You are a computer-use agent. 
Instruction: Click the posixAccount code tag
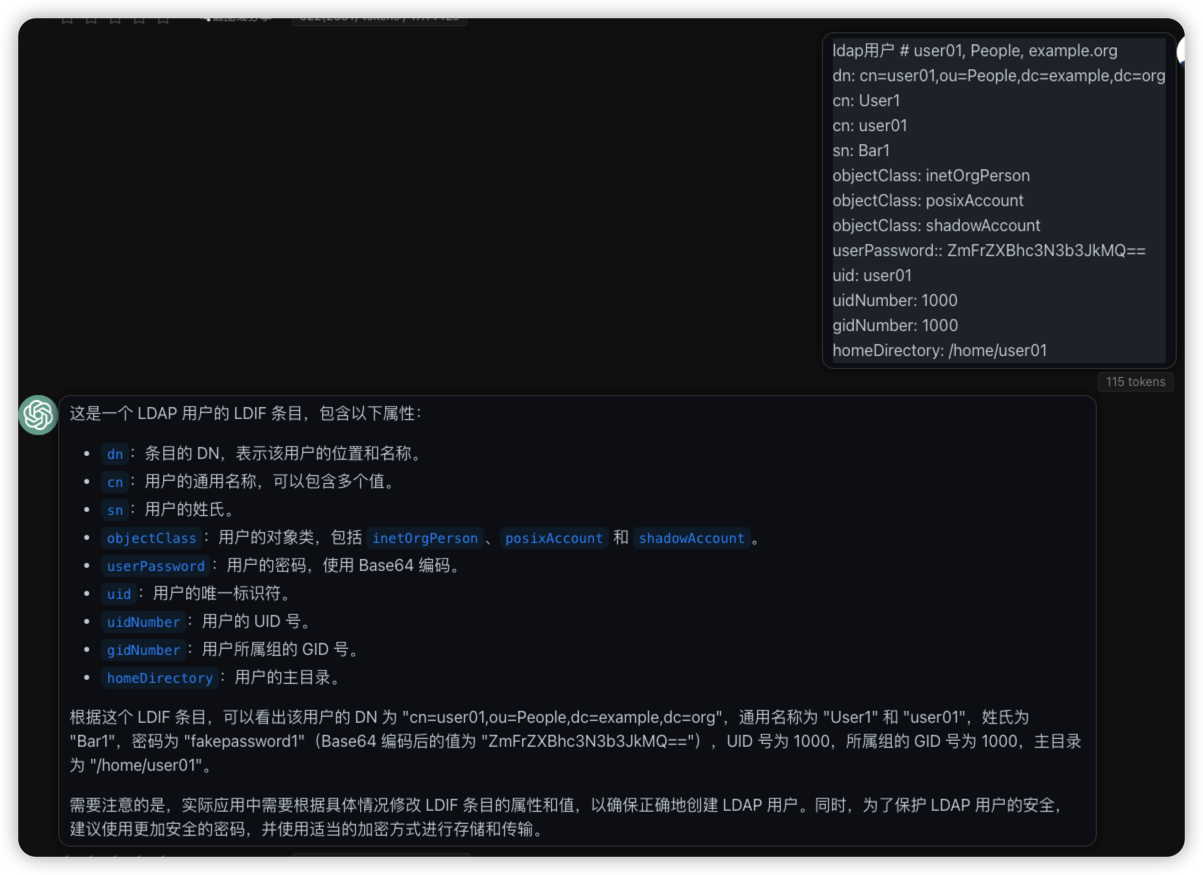pos(554,538)
